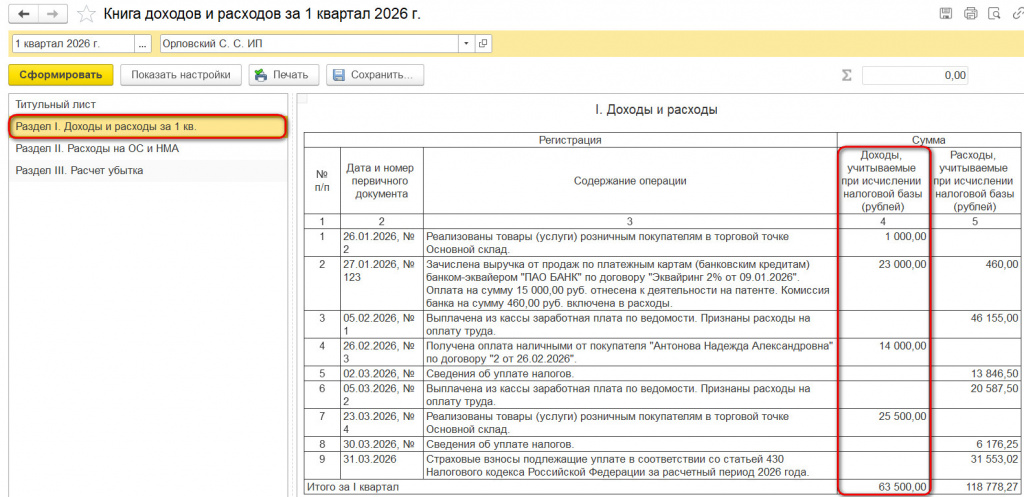Select Раздел I. Доходы и расходы за 1 кв.
Image resolution: width=1024 pixels, height=497 pixels.
click(148, 126)
